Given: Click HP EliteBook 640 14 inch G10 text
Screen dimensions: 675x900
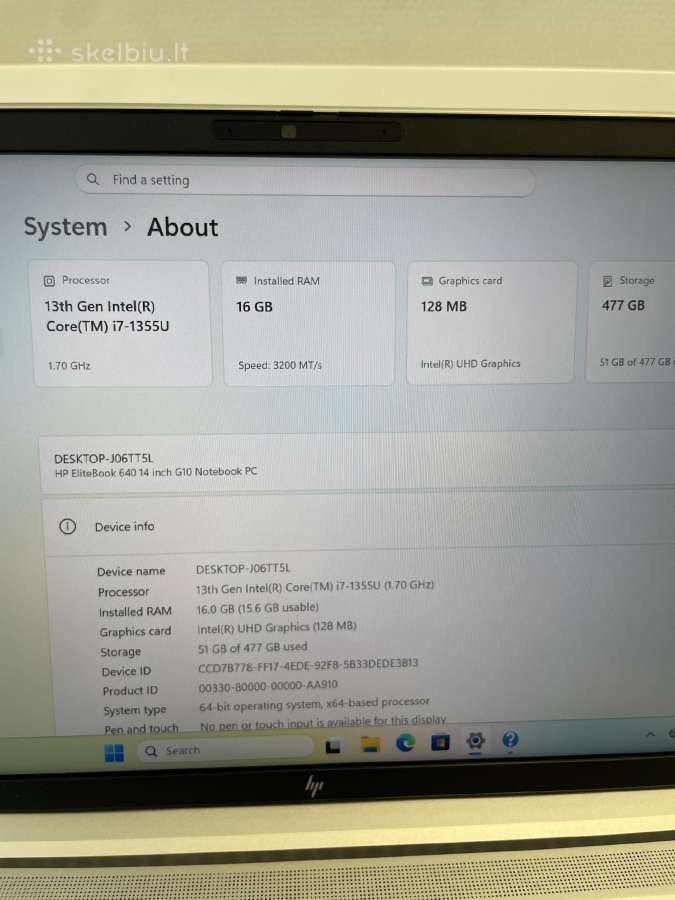Looking at the screenshot, I should click(156, 472).
